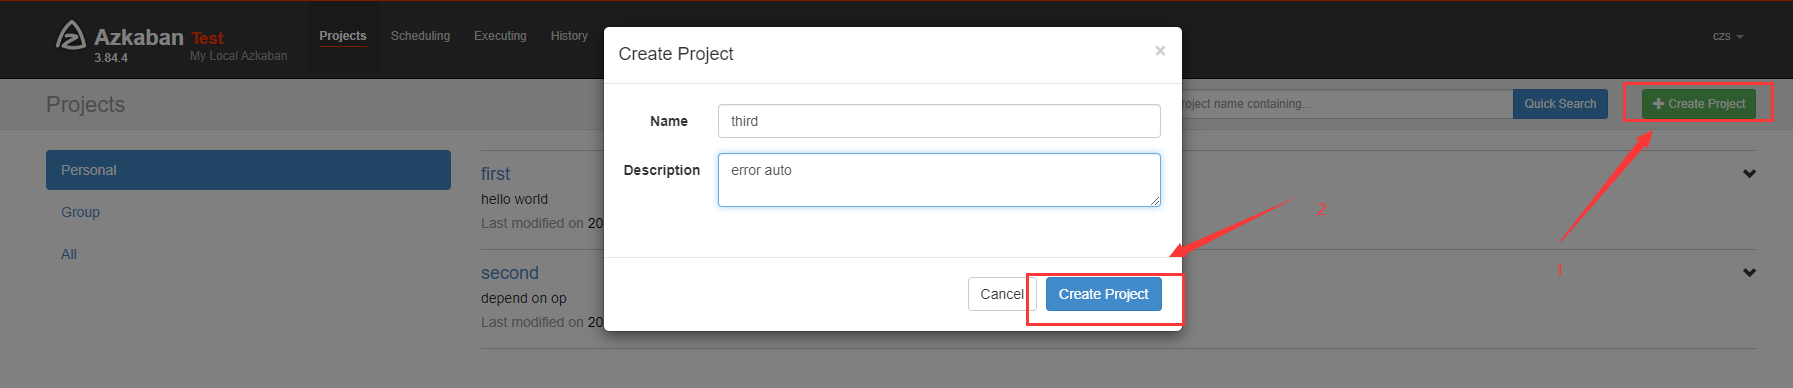The height and width of the screenshot is (388, 1793).
Task: Confirm with blue Create Project button
Action: point(1104,294)
